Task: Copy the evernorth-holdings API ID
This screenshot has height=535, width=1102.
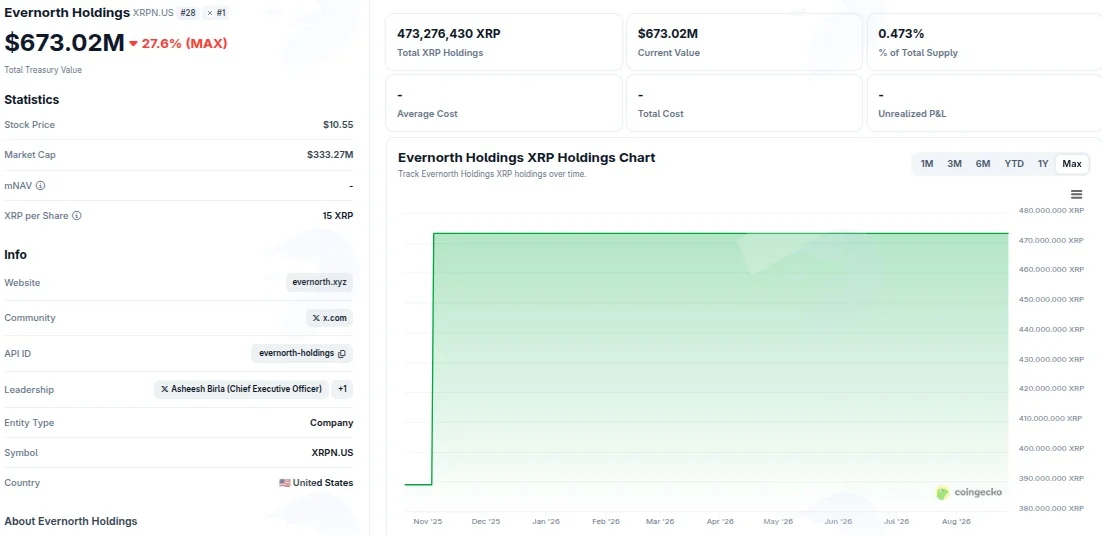Action: [x=342, y=354]
